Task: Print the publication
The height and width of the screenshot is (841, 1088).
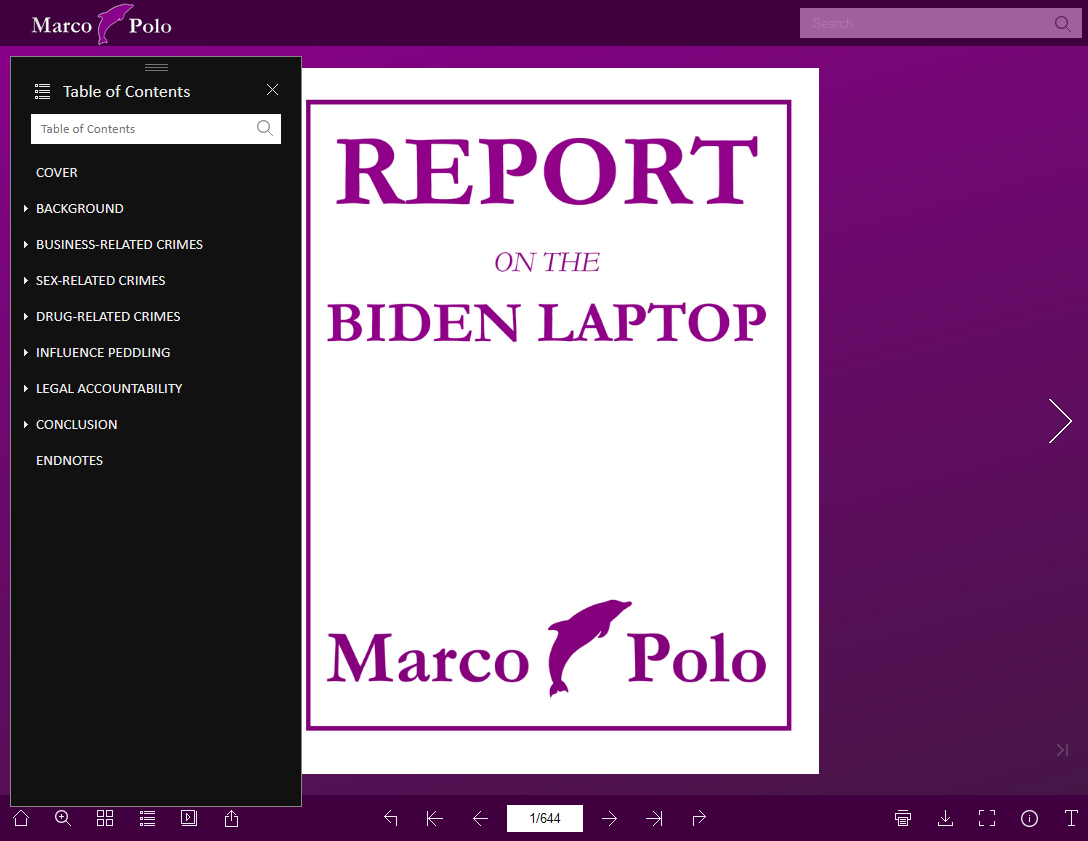Action: 903,818
